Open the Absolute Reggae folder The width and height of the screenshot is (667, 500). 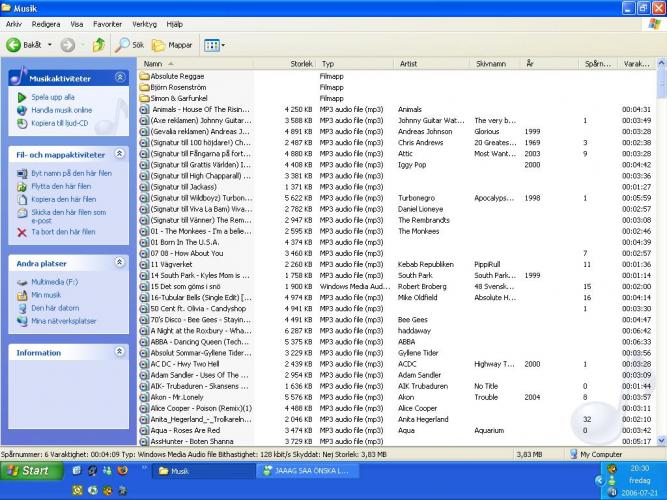[178, 76]
